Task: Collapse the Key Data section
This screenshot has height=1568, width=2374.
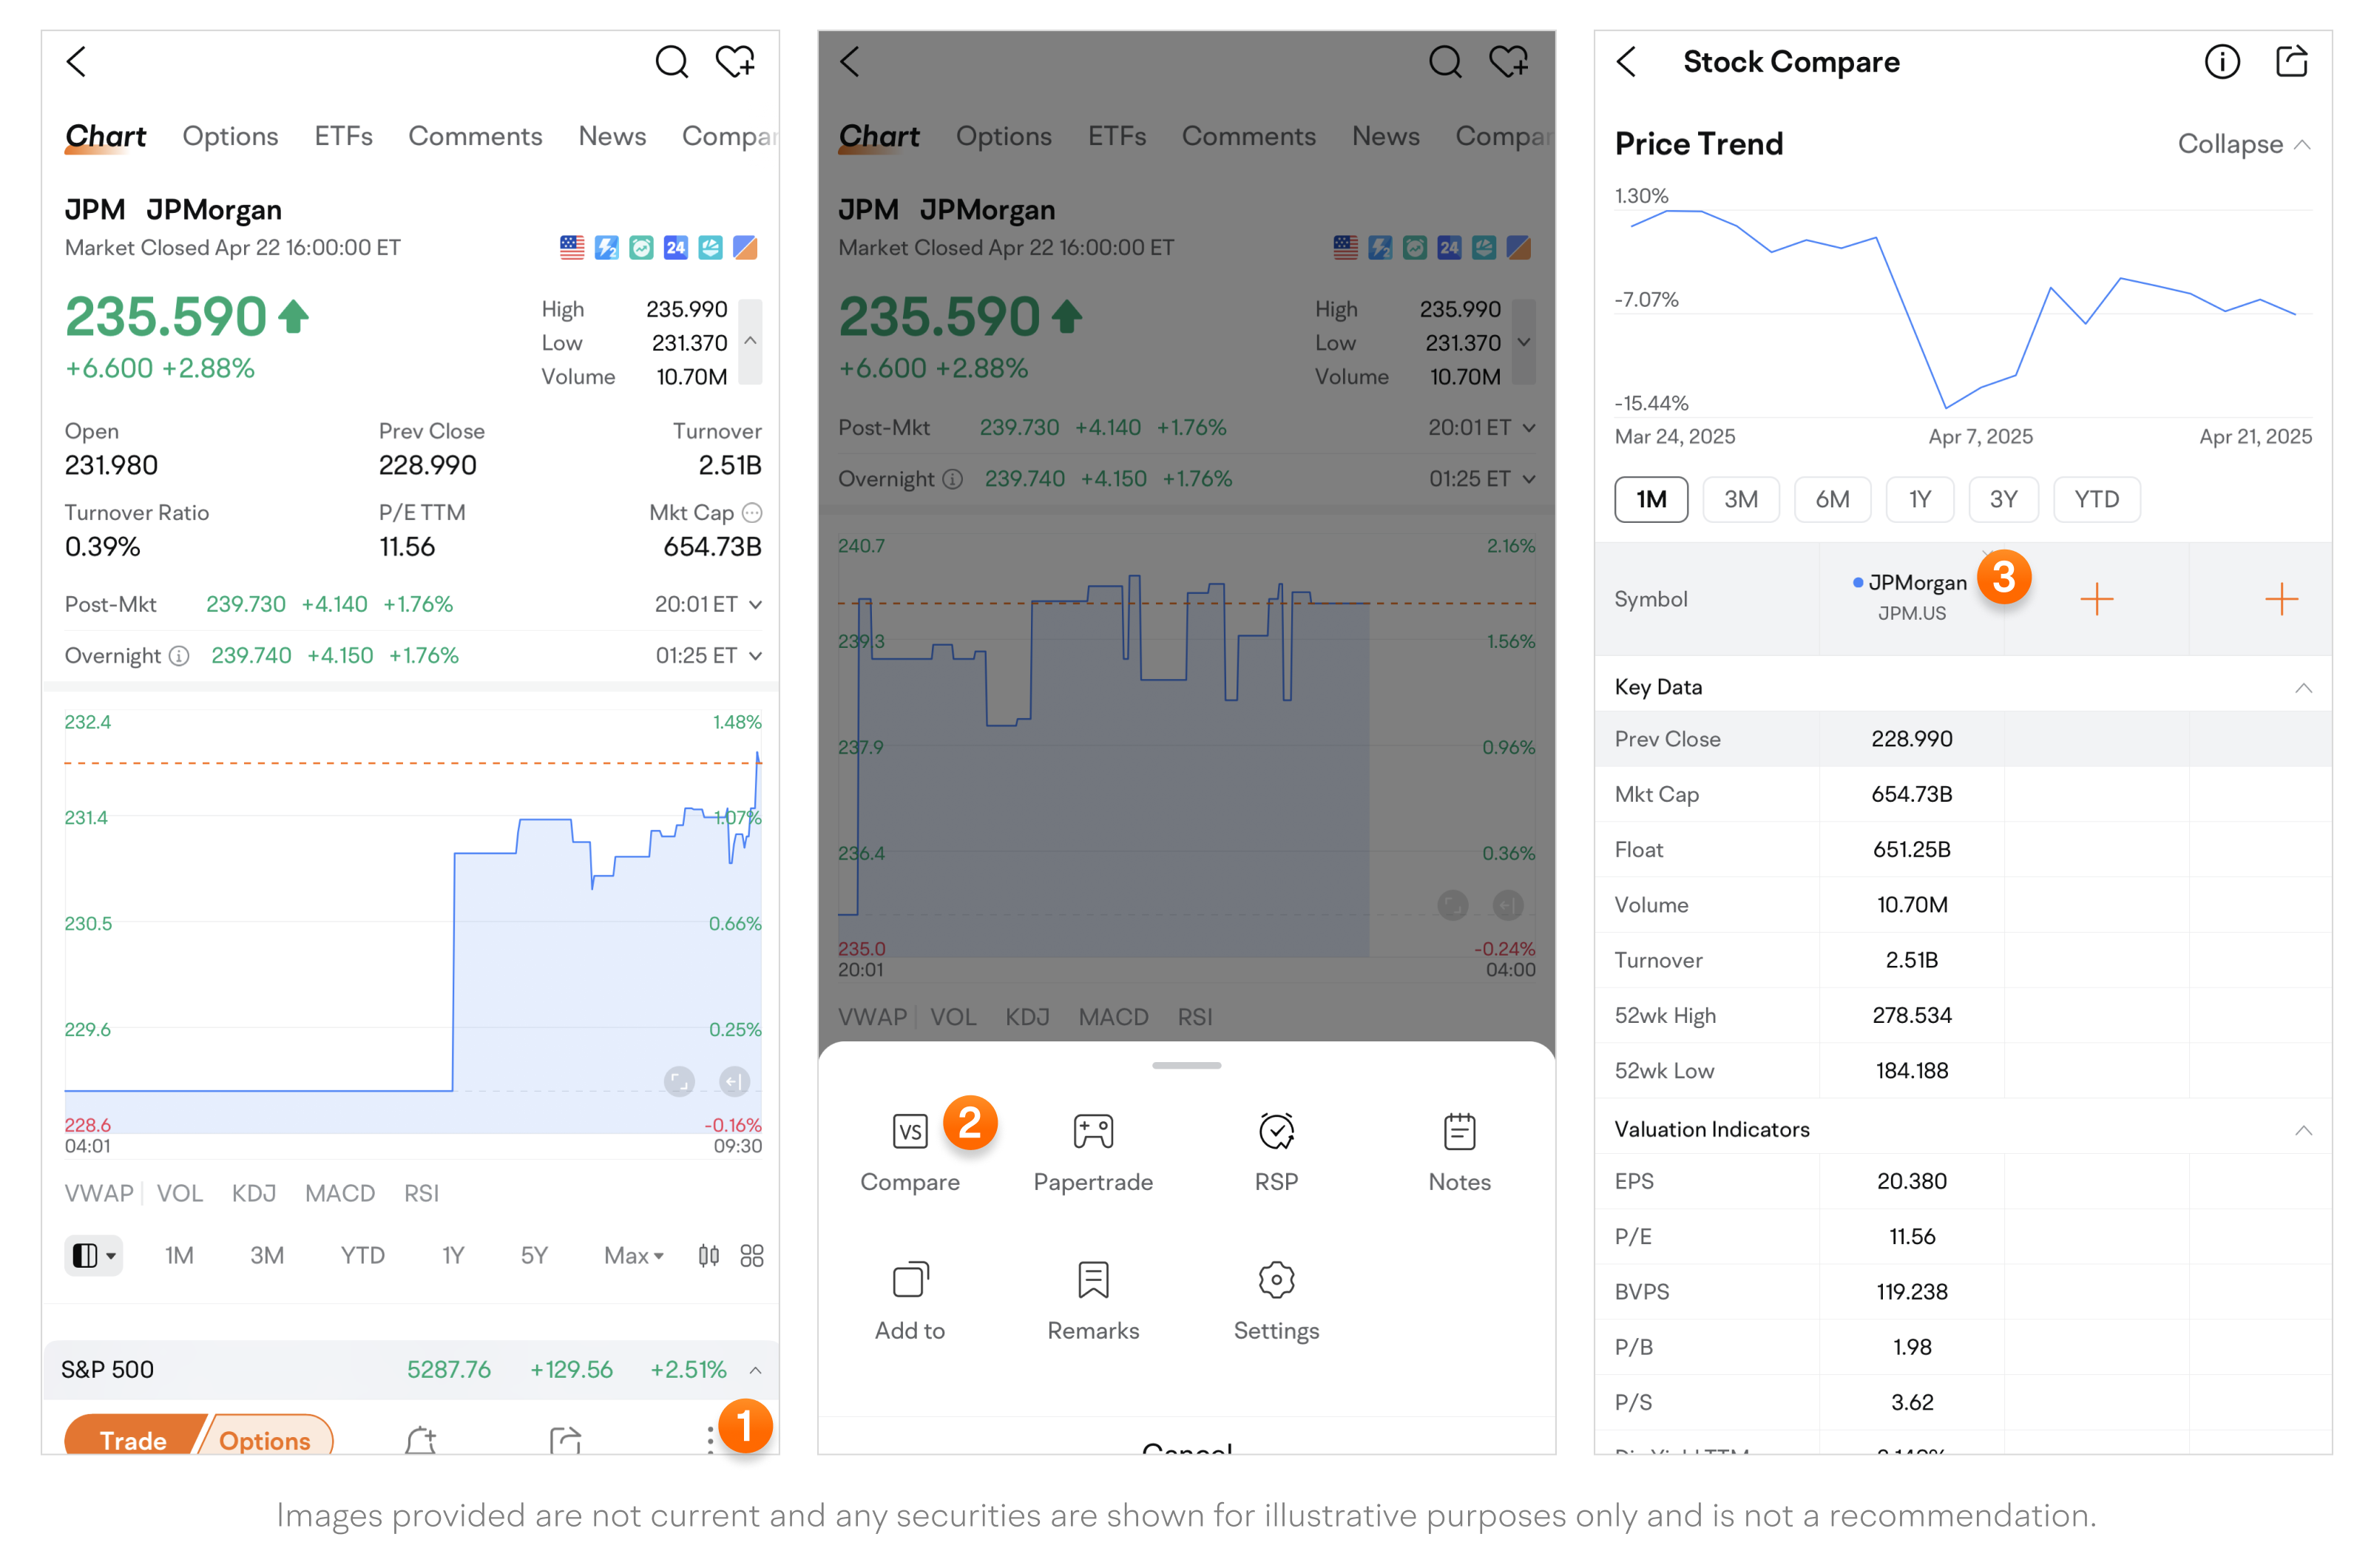Action: click(x=2303, y=688)
